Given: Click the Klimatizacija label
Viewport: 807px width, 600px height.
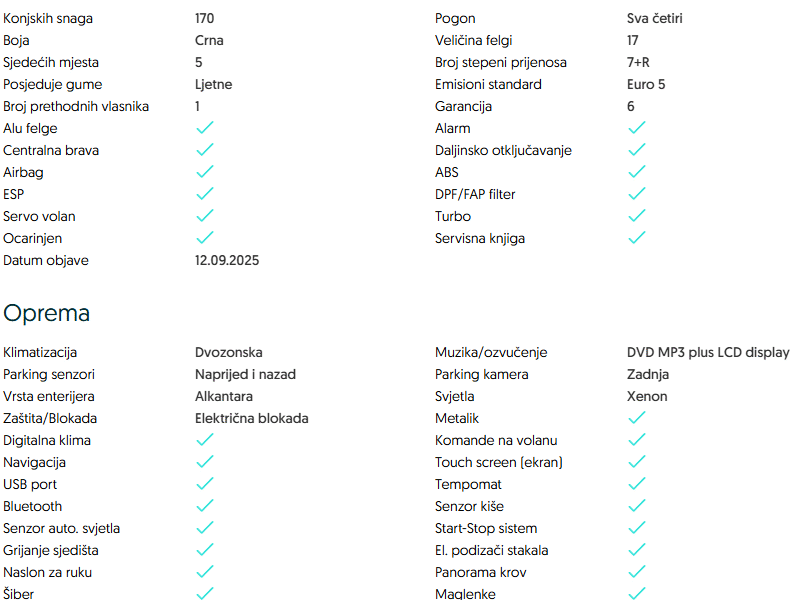Looking at the screenshot, I should click(40, 352).
